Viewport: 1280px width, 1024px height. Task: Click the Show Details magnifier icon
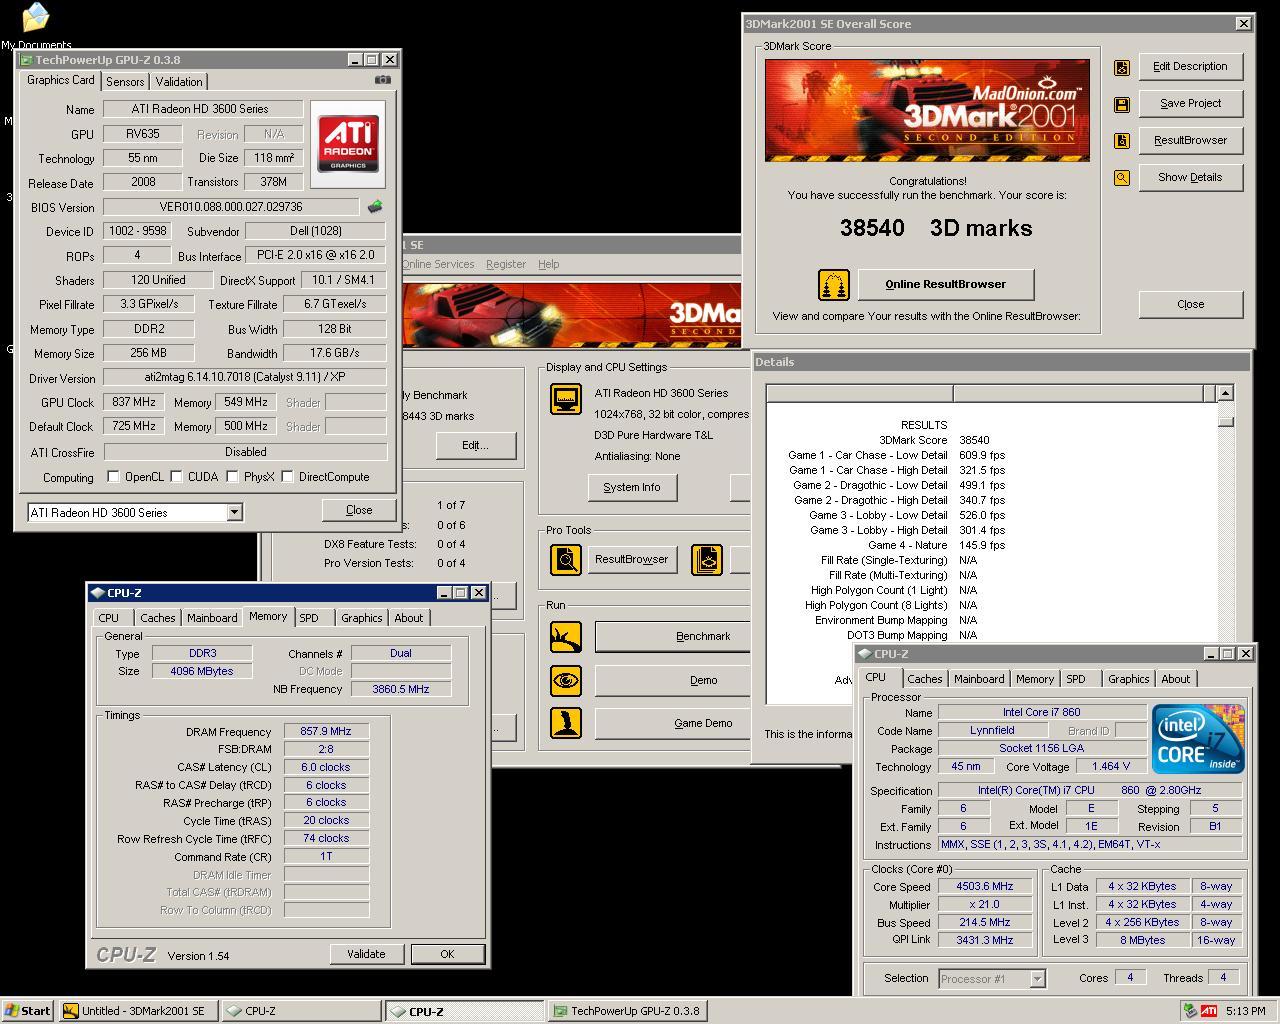pyautogui.click(x=1122, y=178)
